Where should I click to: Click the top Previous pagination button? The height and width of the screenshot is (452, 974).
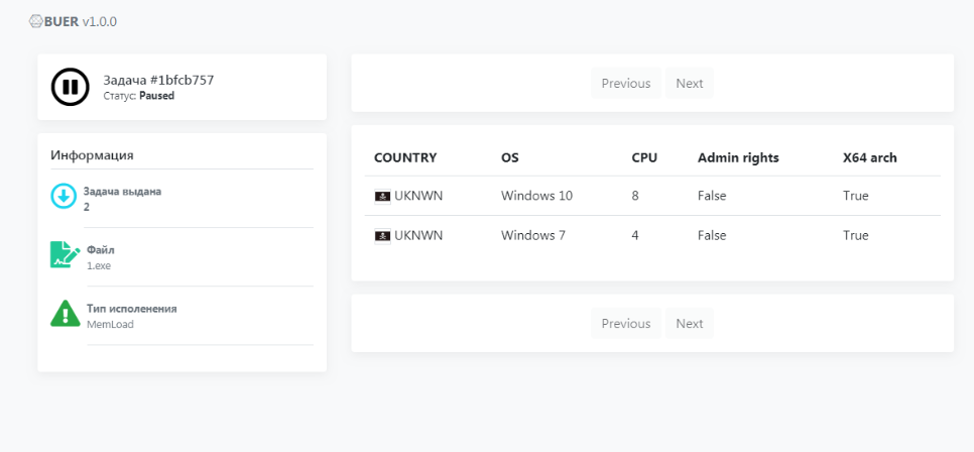point(626,83)
